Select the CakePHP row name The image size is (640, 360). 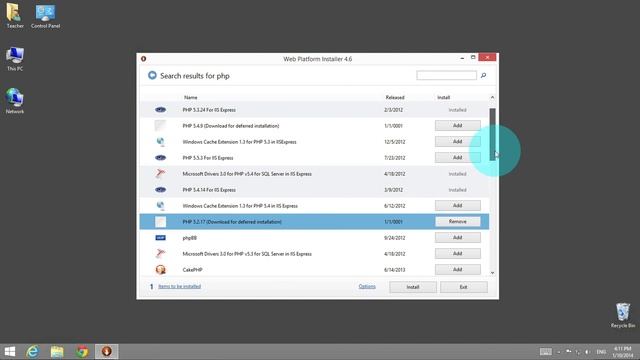pyautogui.click(x=192, y=269)
